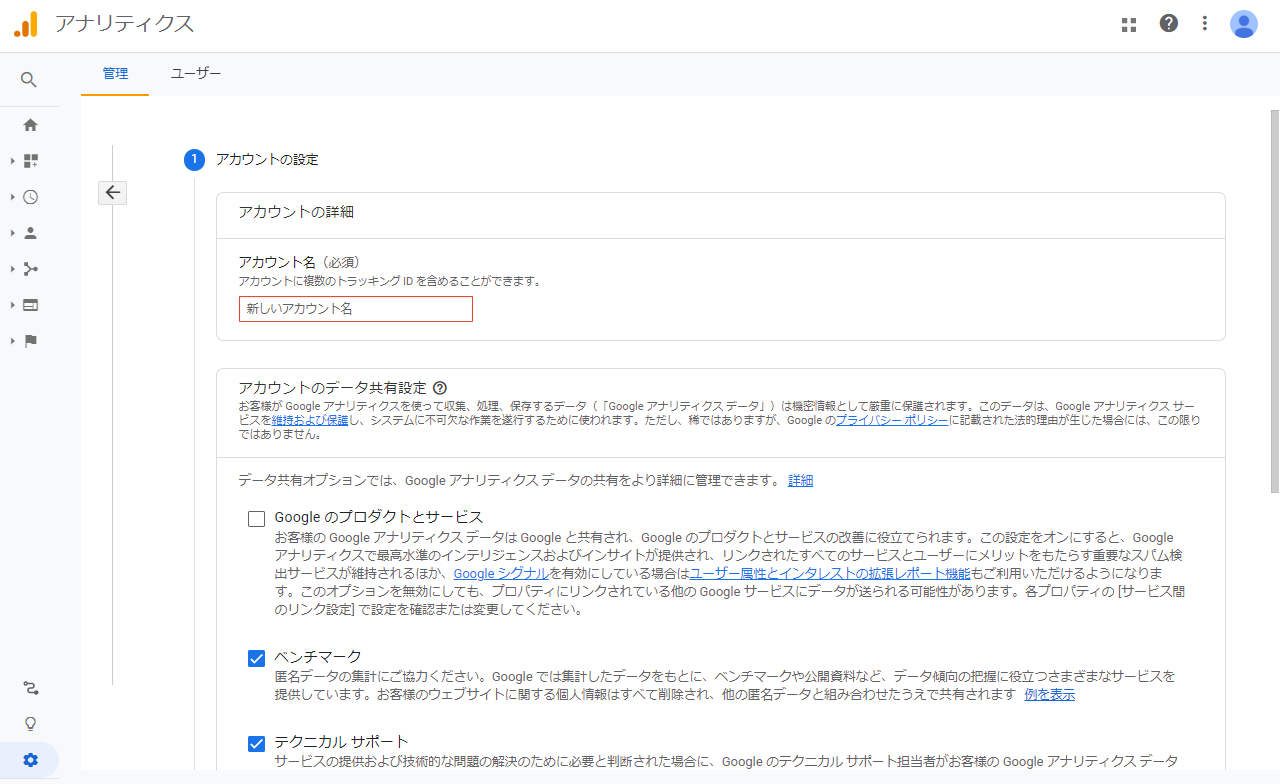Click the Google Analytics logo
The width and height of the screenshot is (1280, 784).
point(26,24)
